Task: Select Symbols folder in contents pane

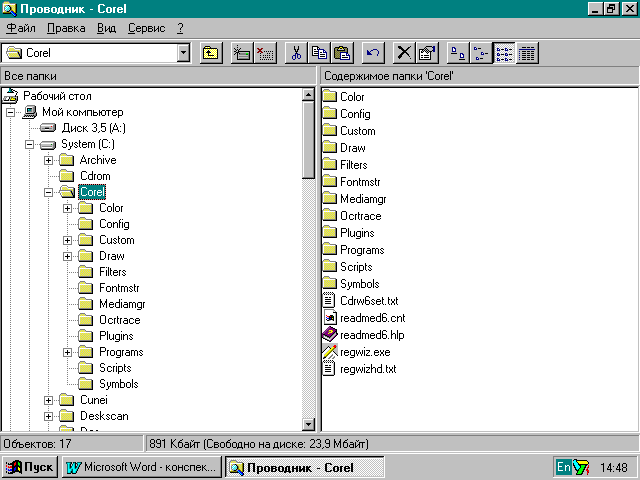Action: tap(351, 284)
